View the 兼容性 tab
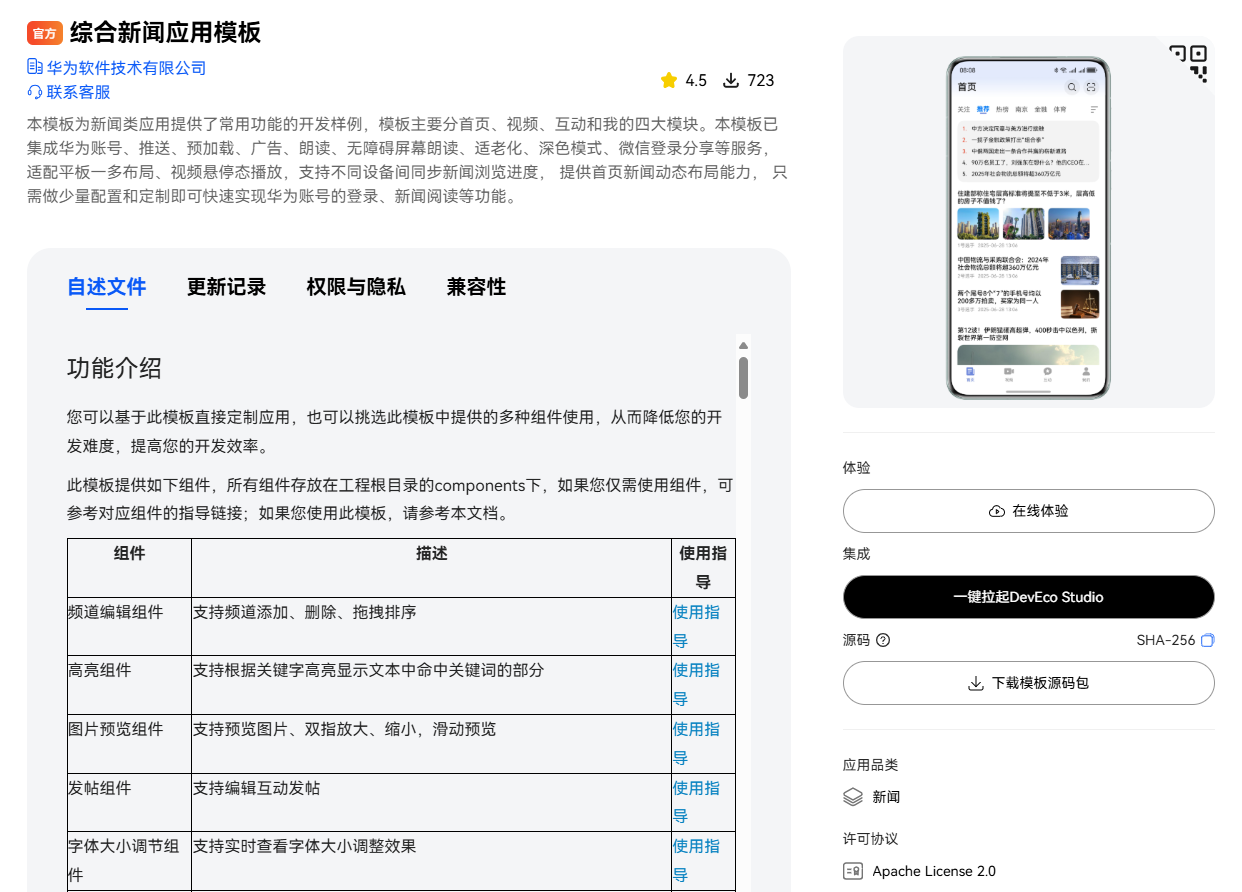The image size is (1242, 892). point(475,287)
